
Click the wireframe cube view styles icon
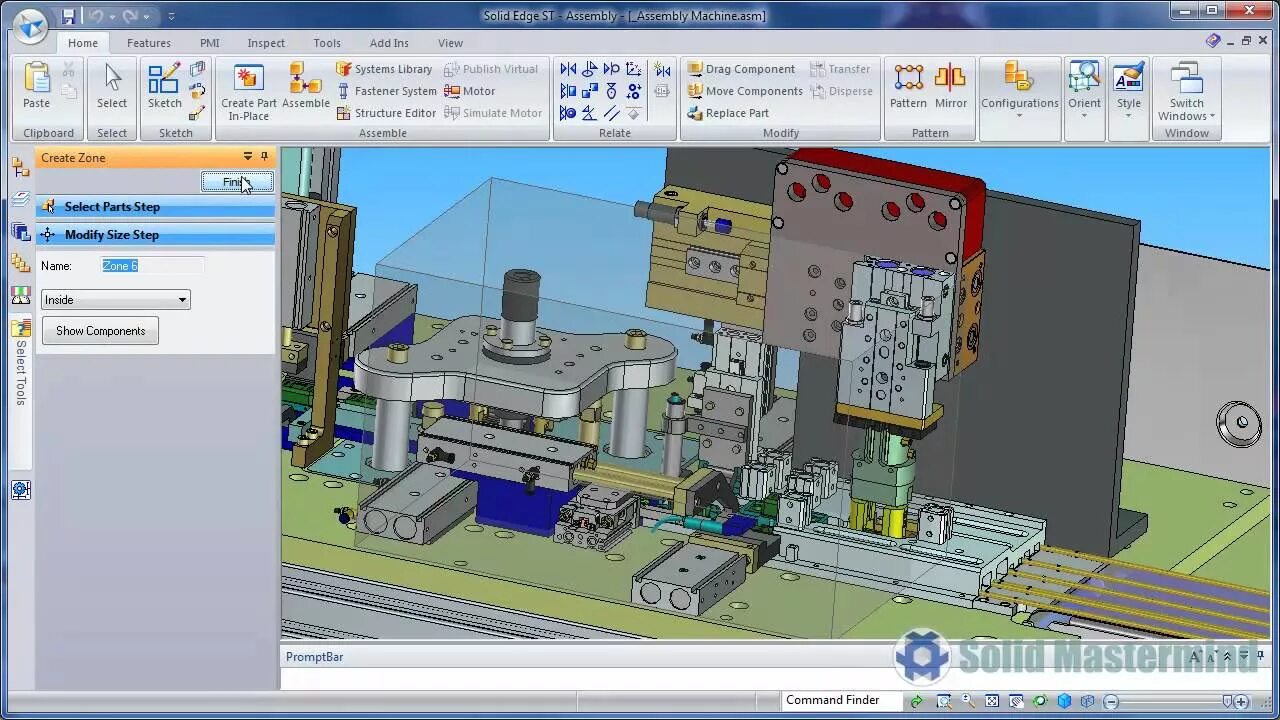[1088, 701]
